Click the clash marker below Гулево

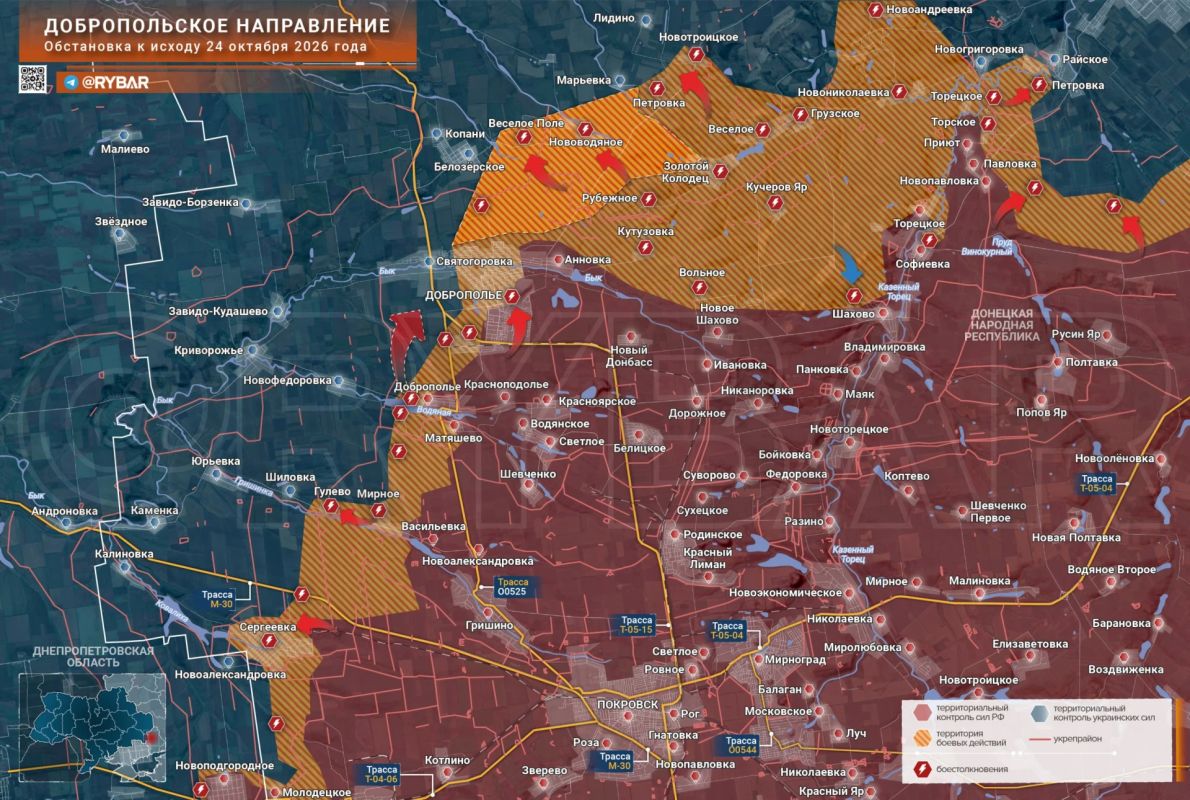(x=331, y=506)
